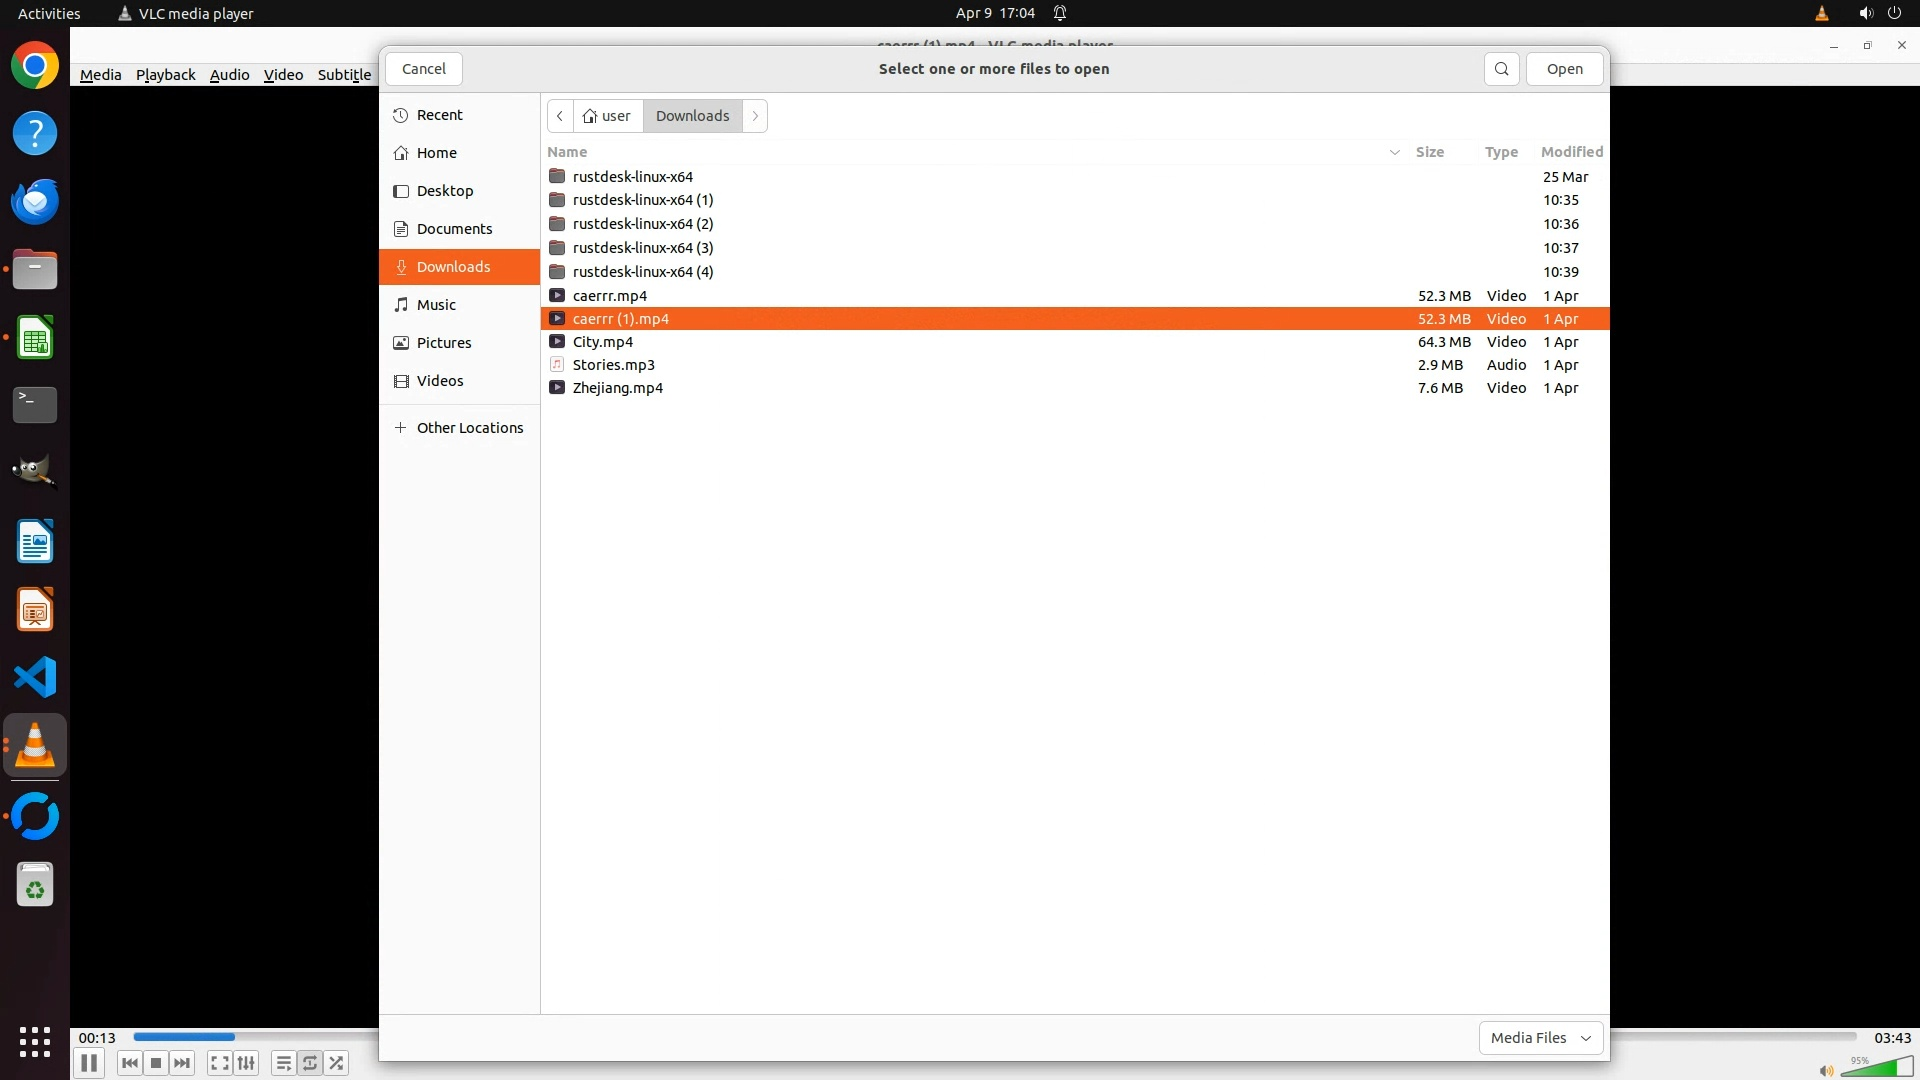
Task: Expand Media Files filter dropdown
Action: pos(1540,1037)
